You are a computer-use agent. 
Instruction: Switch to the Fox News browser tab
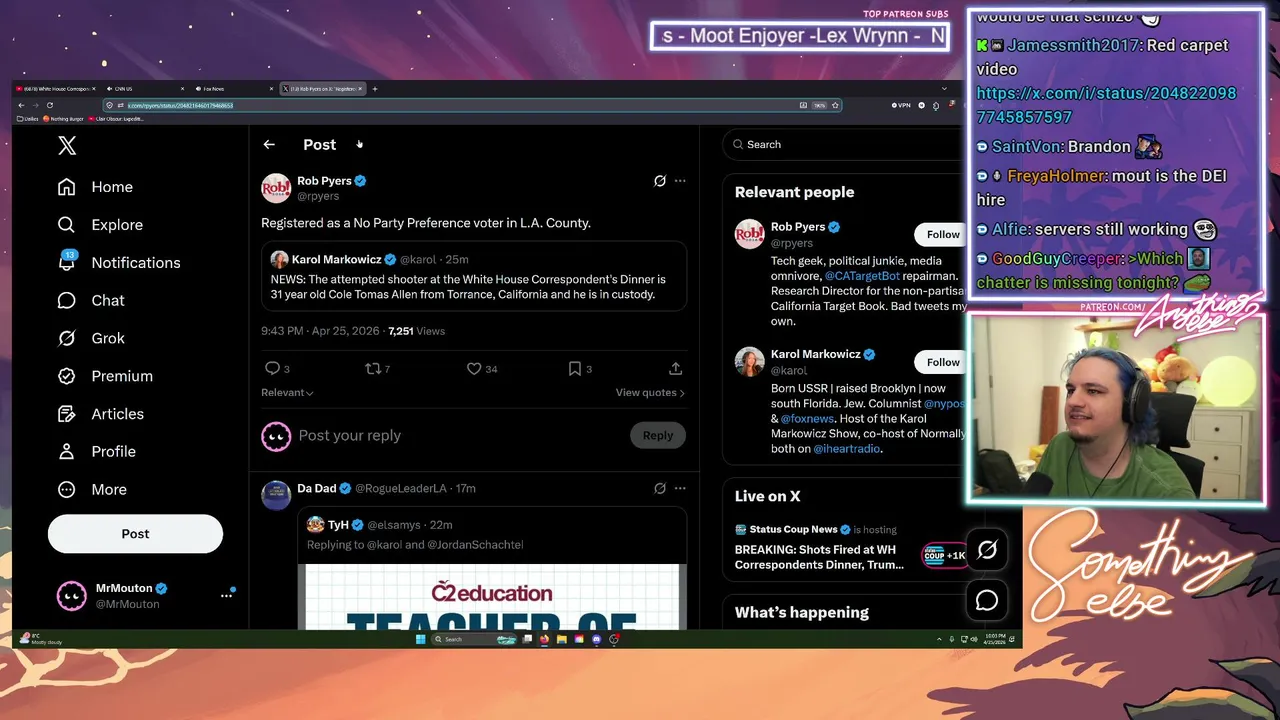(232, 89)
